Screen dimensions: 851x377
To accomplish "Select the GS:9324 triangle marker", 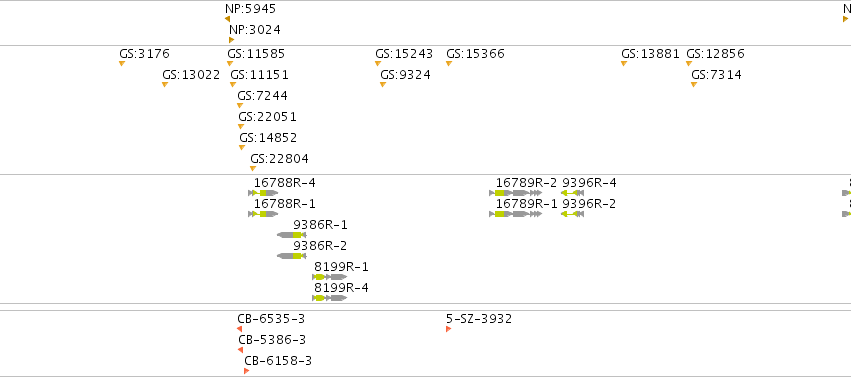I will pos(383,85).
